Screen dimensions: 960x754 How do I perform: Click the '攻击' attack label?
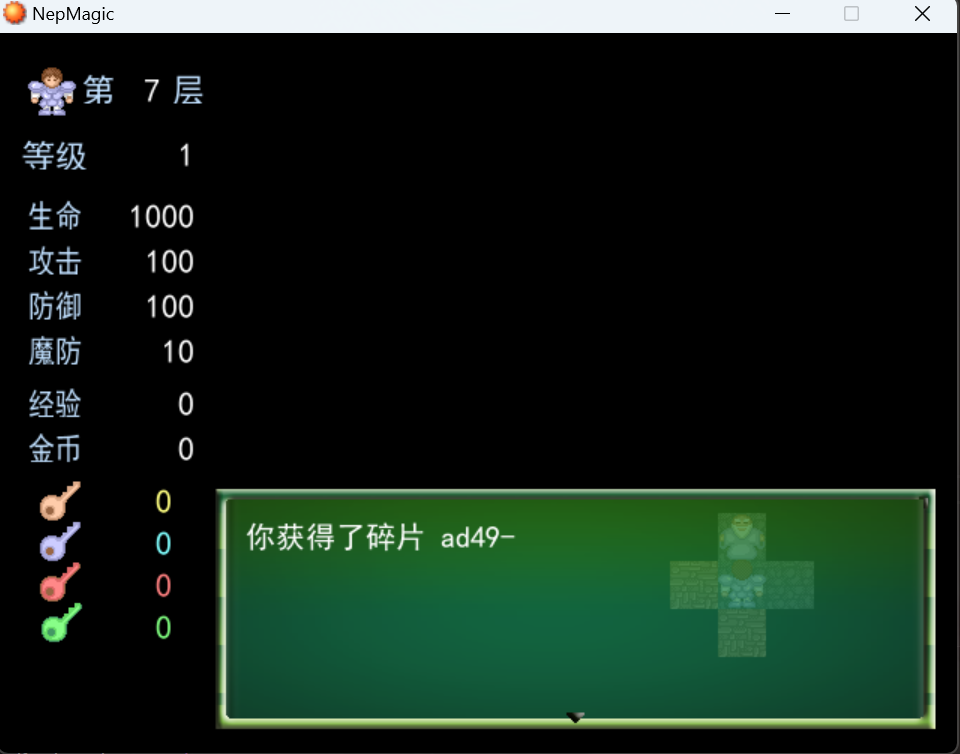[55, 261]
